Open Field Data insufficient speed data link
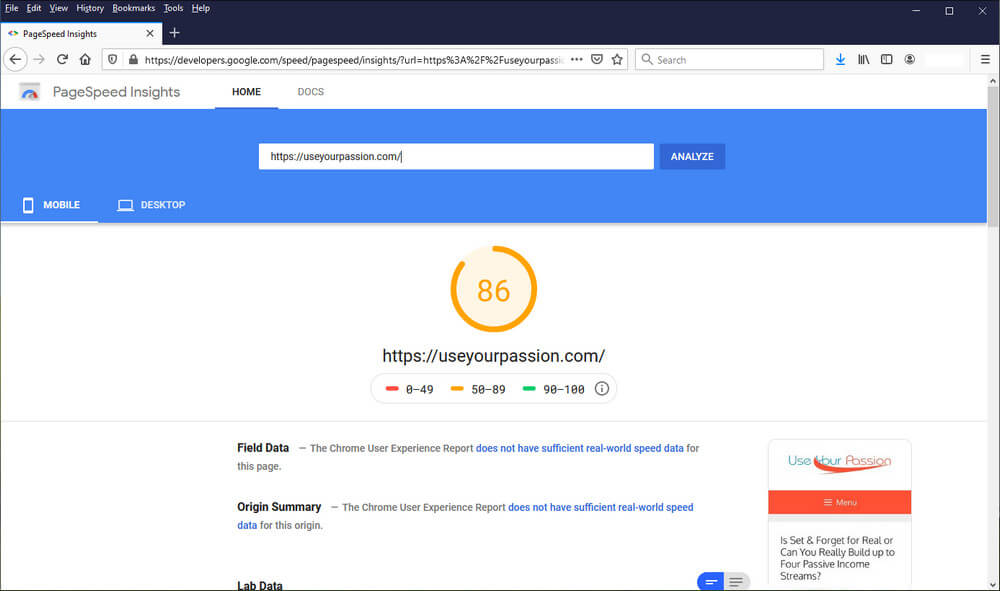The height and width of the screenshot is (591, 1000). point(580,448)
